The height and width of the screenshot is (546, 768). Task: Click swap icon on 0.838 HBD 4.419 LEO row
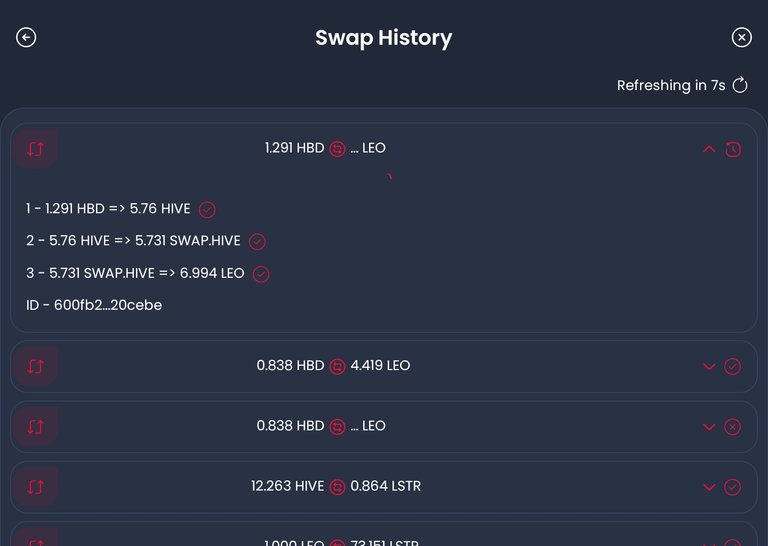36,366
